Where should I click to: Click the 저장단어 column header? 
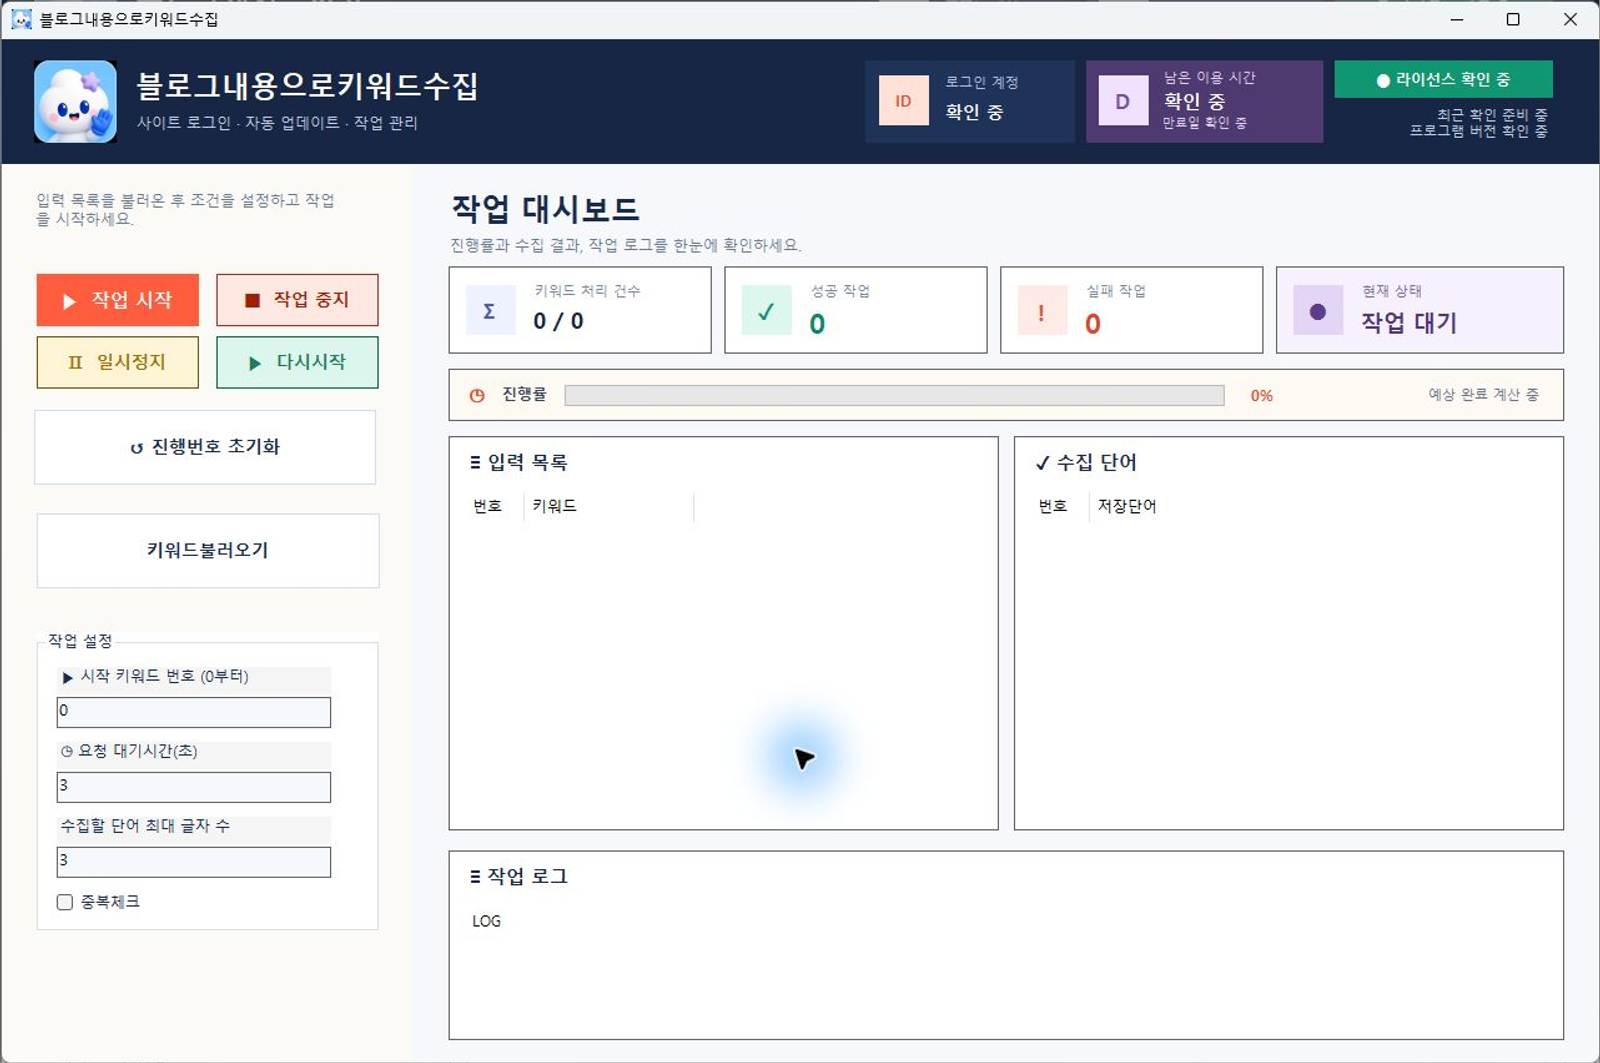[x=1127, y=506]
